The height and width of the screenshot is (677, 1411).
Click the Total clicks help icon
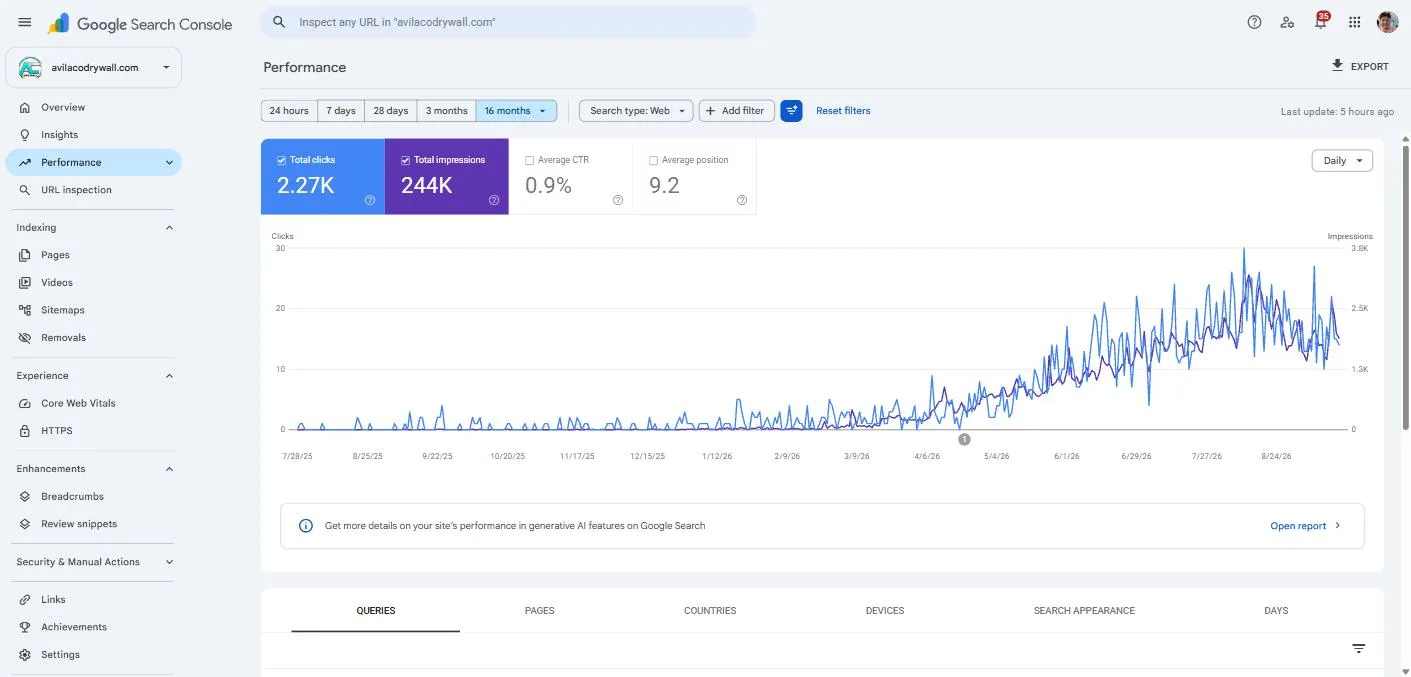(x=370, y=200)
